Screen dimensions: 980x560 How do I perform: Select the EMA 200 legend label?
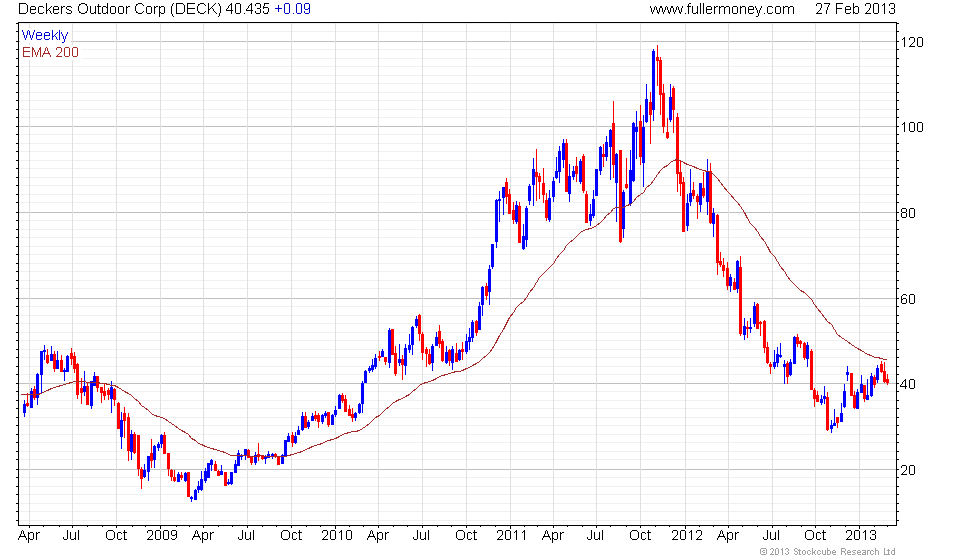(50, 52)
